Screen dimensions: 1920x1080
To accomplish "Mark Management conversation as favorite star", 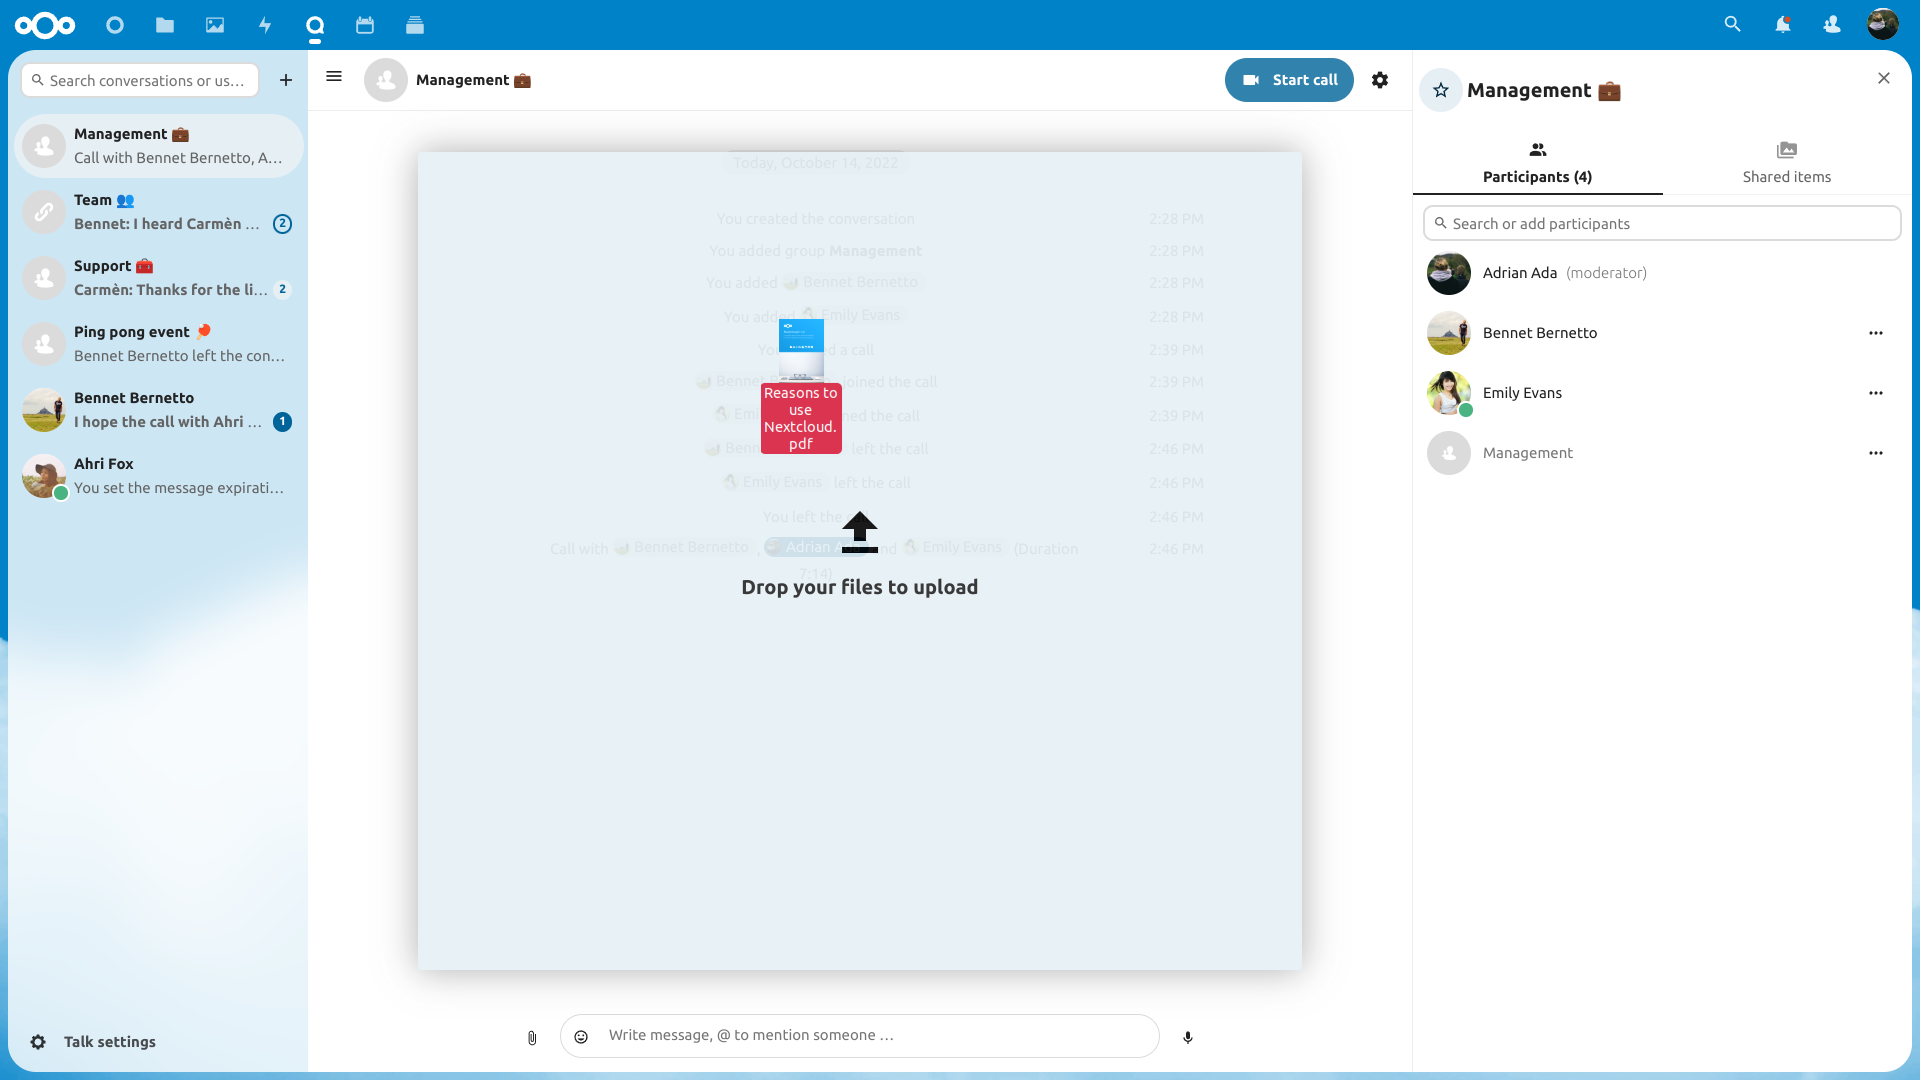I will coord(1441,90).
